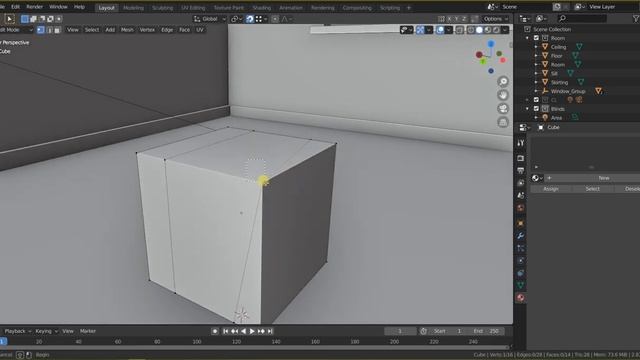The width and height of the screenshot is (640, 360).
Task: Toggle Z mirror axis button
Action: [464, 19]
